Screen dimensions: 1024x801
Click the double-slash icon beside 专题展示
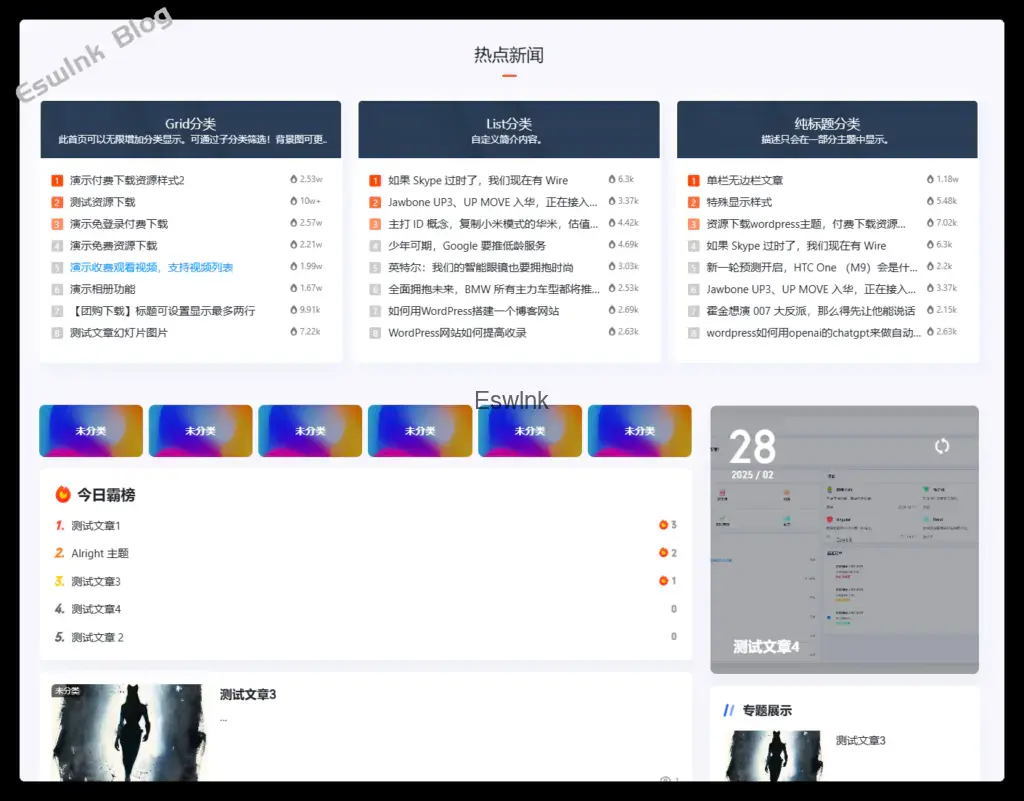pyautogui.click(x=728, y=711)
